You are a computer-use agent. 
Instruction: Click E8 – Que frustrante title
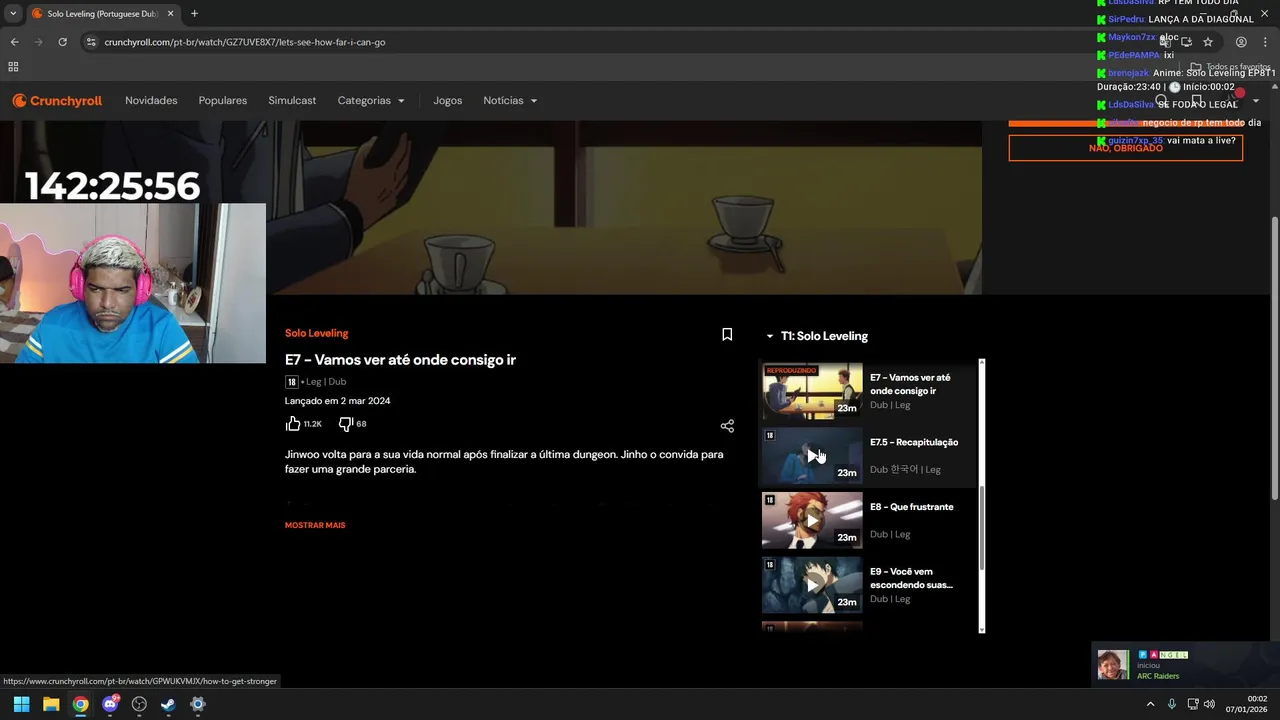coord(911,507)
